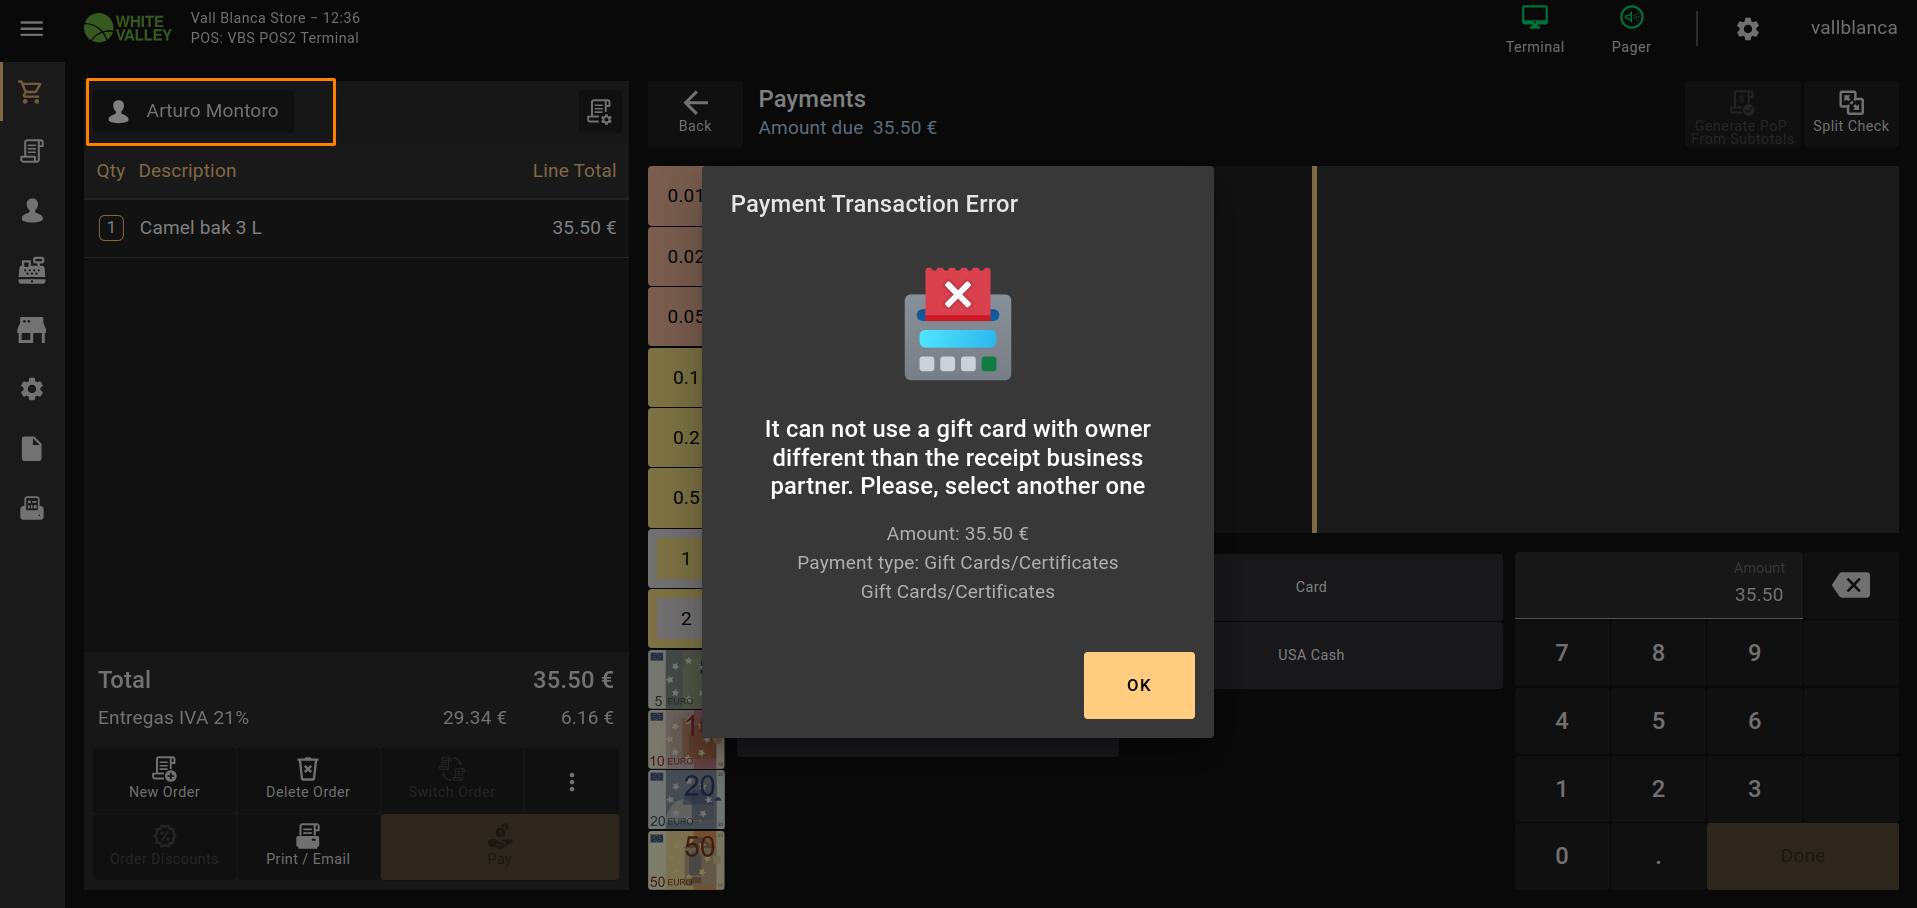This screenshot has height=908, width=1917.
Task: Open the orders list sidebar icon
Action: click(32, 151)
